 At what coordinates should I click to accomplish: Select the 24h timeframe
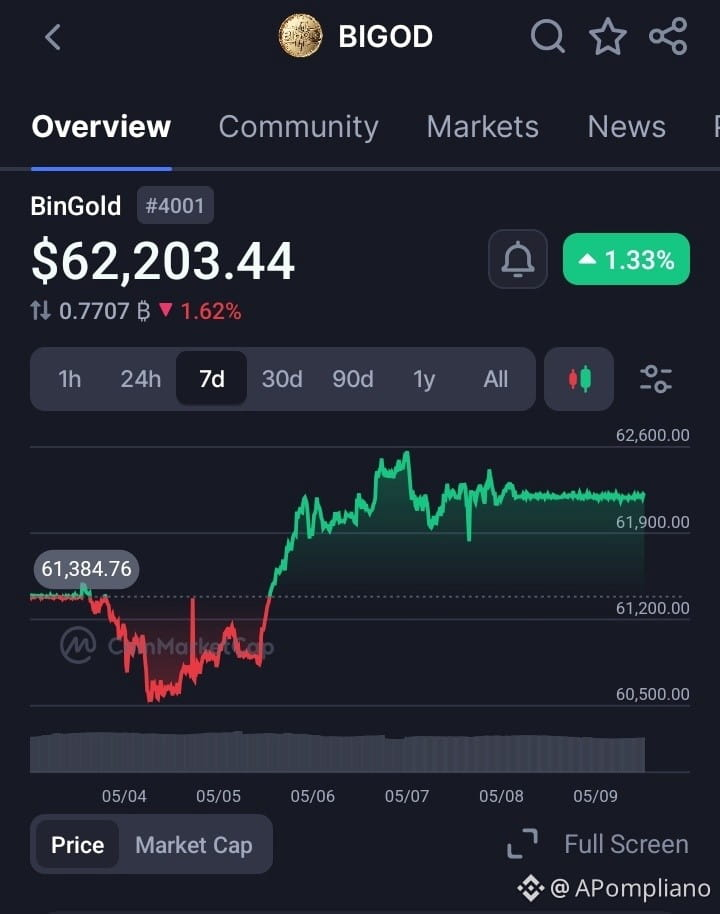[141, 379]
